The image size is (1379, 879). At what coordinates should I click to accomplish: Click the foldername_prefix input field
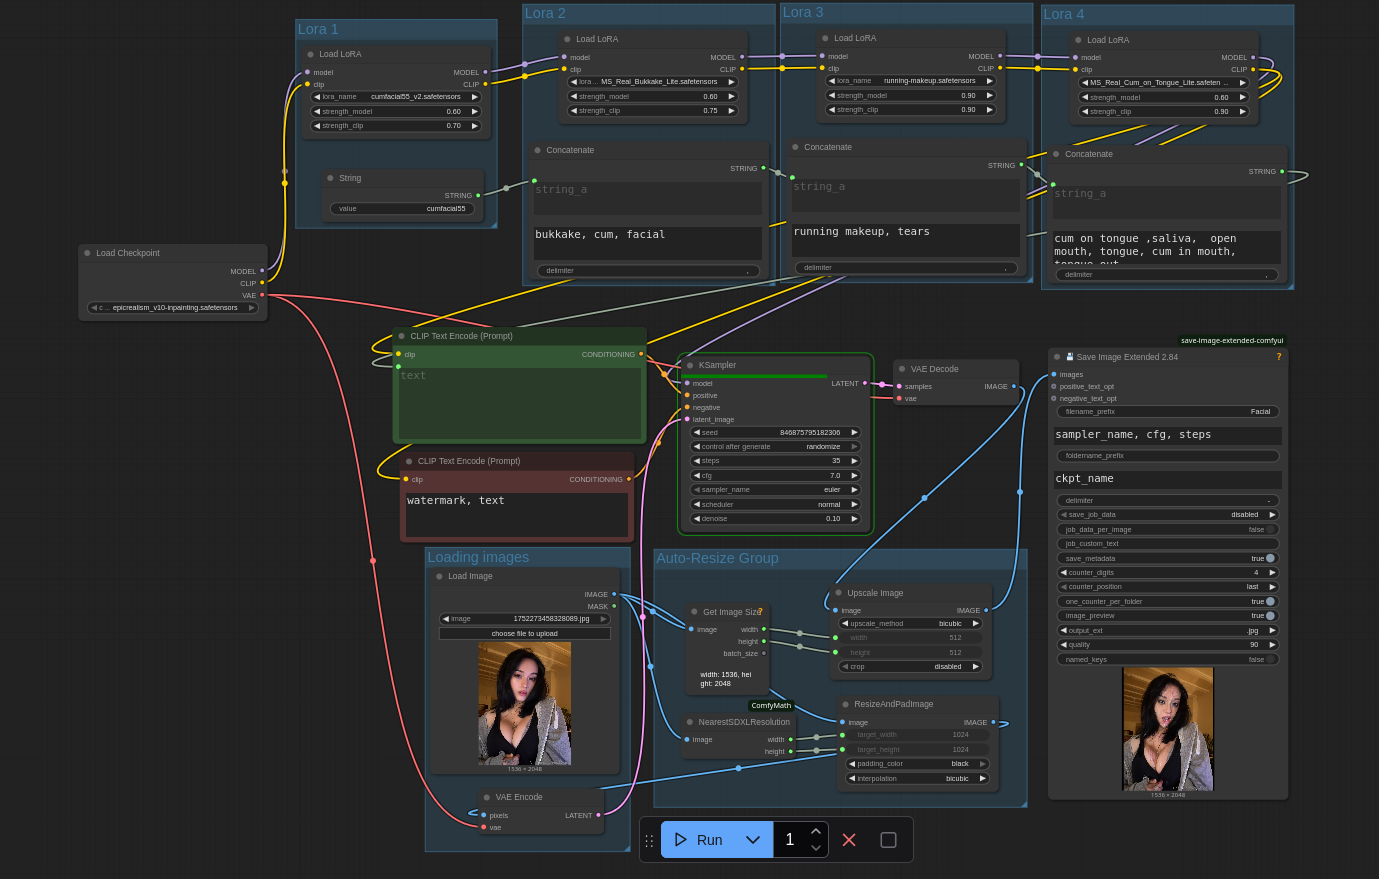[x=1168, y=455]
